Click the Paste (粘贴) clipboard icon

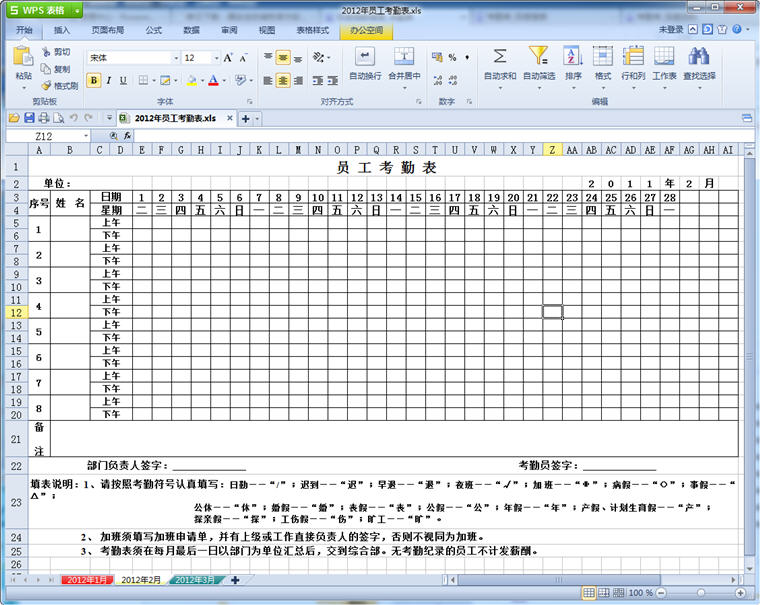coord(23,58)
